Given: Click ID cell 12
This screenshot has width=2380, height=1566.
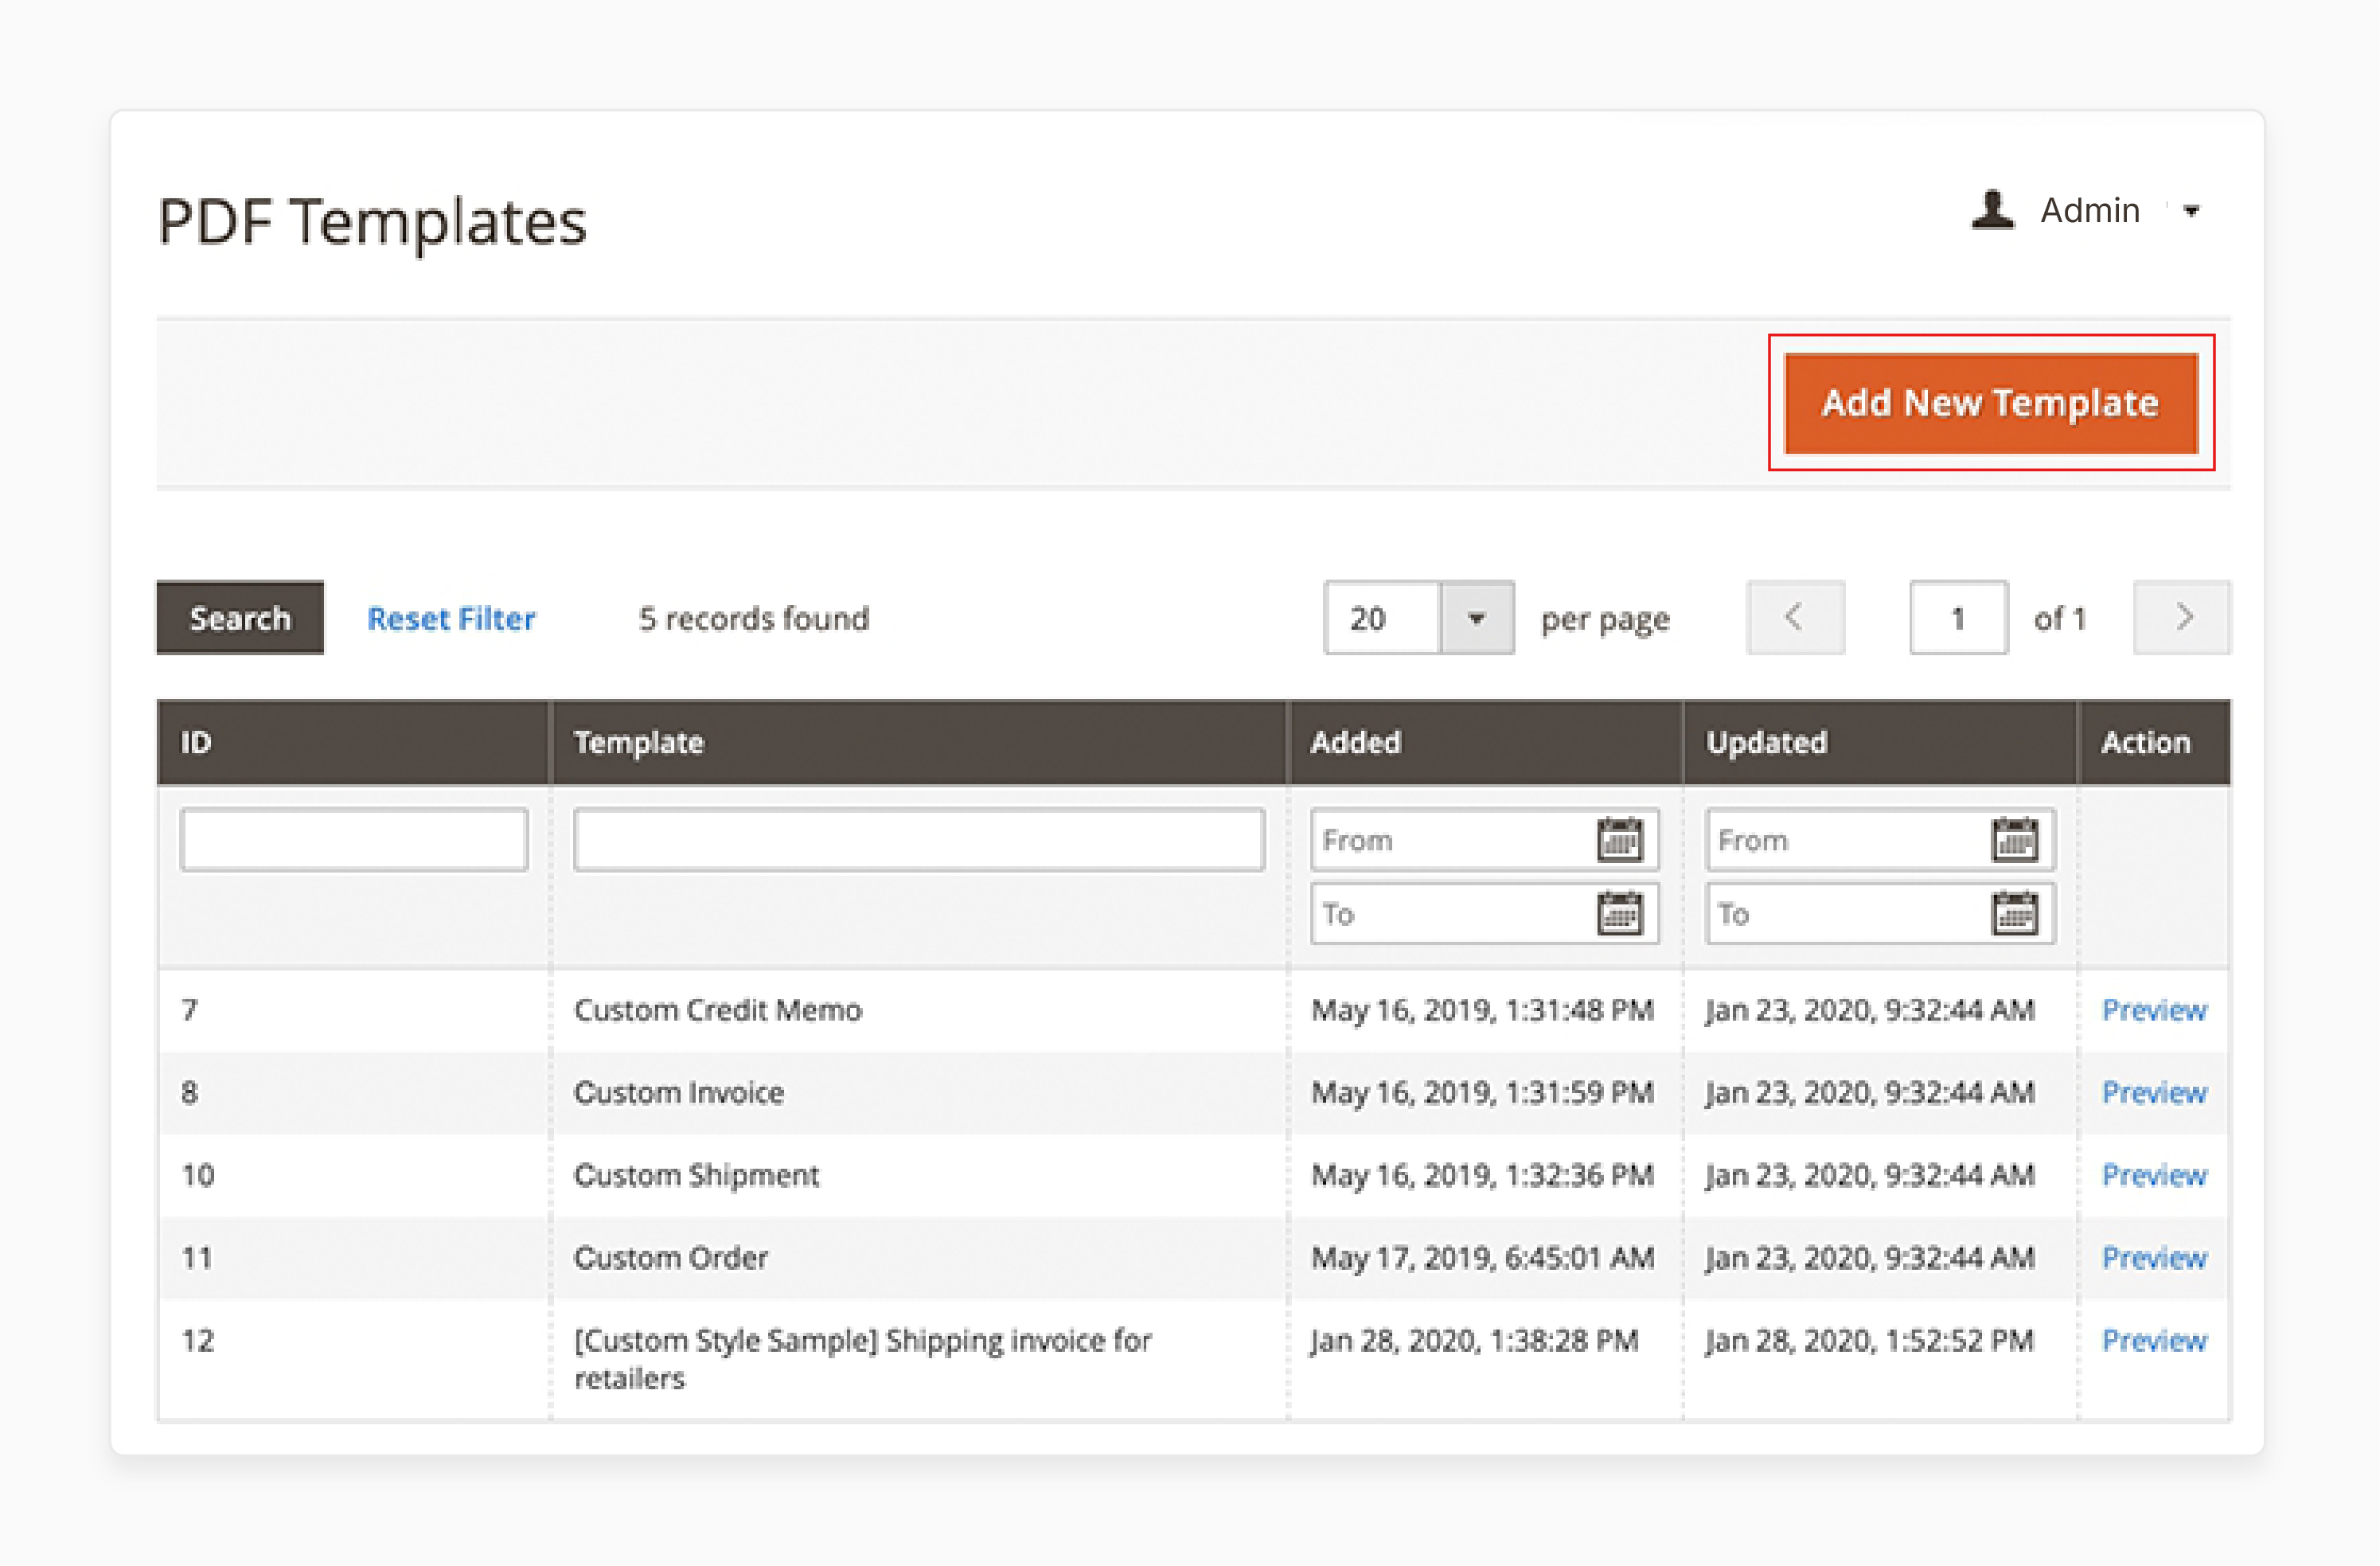Looking at the screenshot, I should [197, 1340].
